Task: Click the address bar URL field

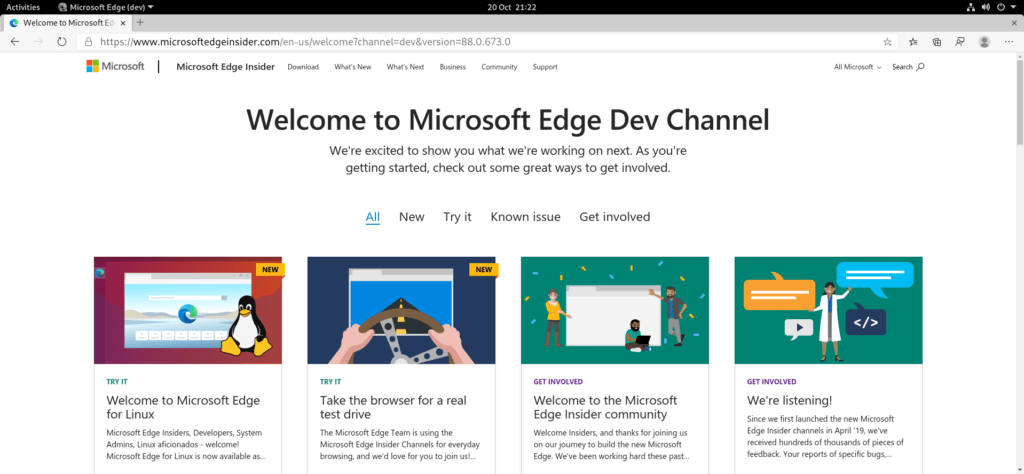Action: [x=480, y=42]
